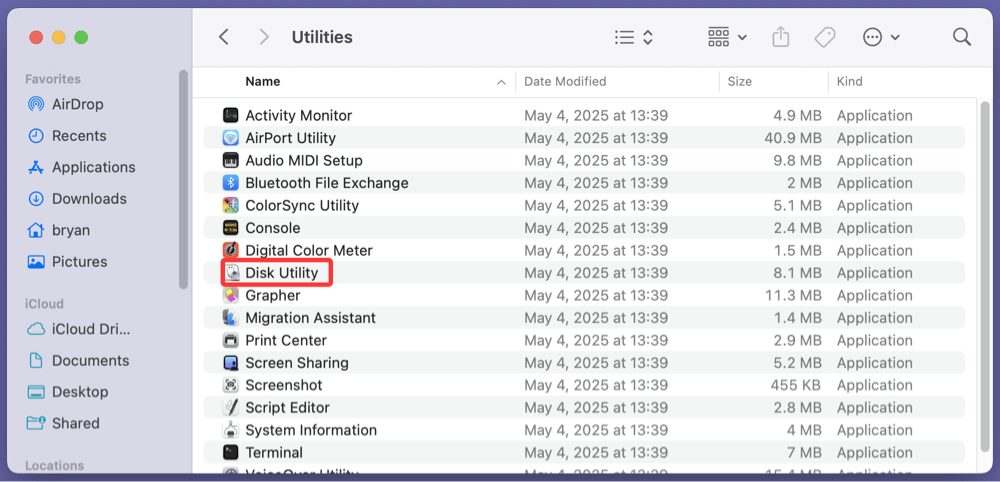Select the Grapher name text
The image size is (1000, 482).
click(273, 295)
